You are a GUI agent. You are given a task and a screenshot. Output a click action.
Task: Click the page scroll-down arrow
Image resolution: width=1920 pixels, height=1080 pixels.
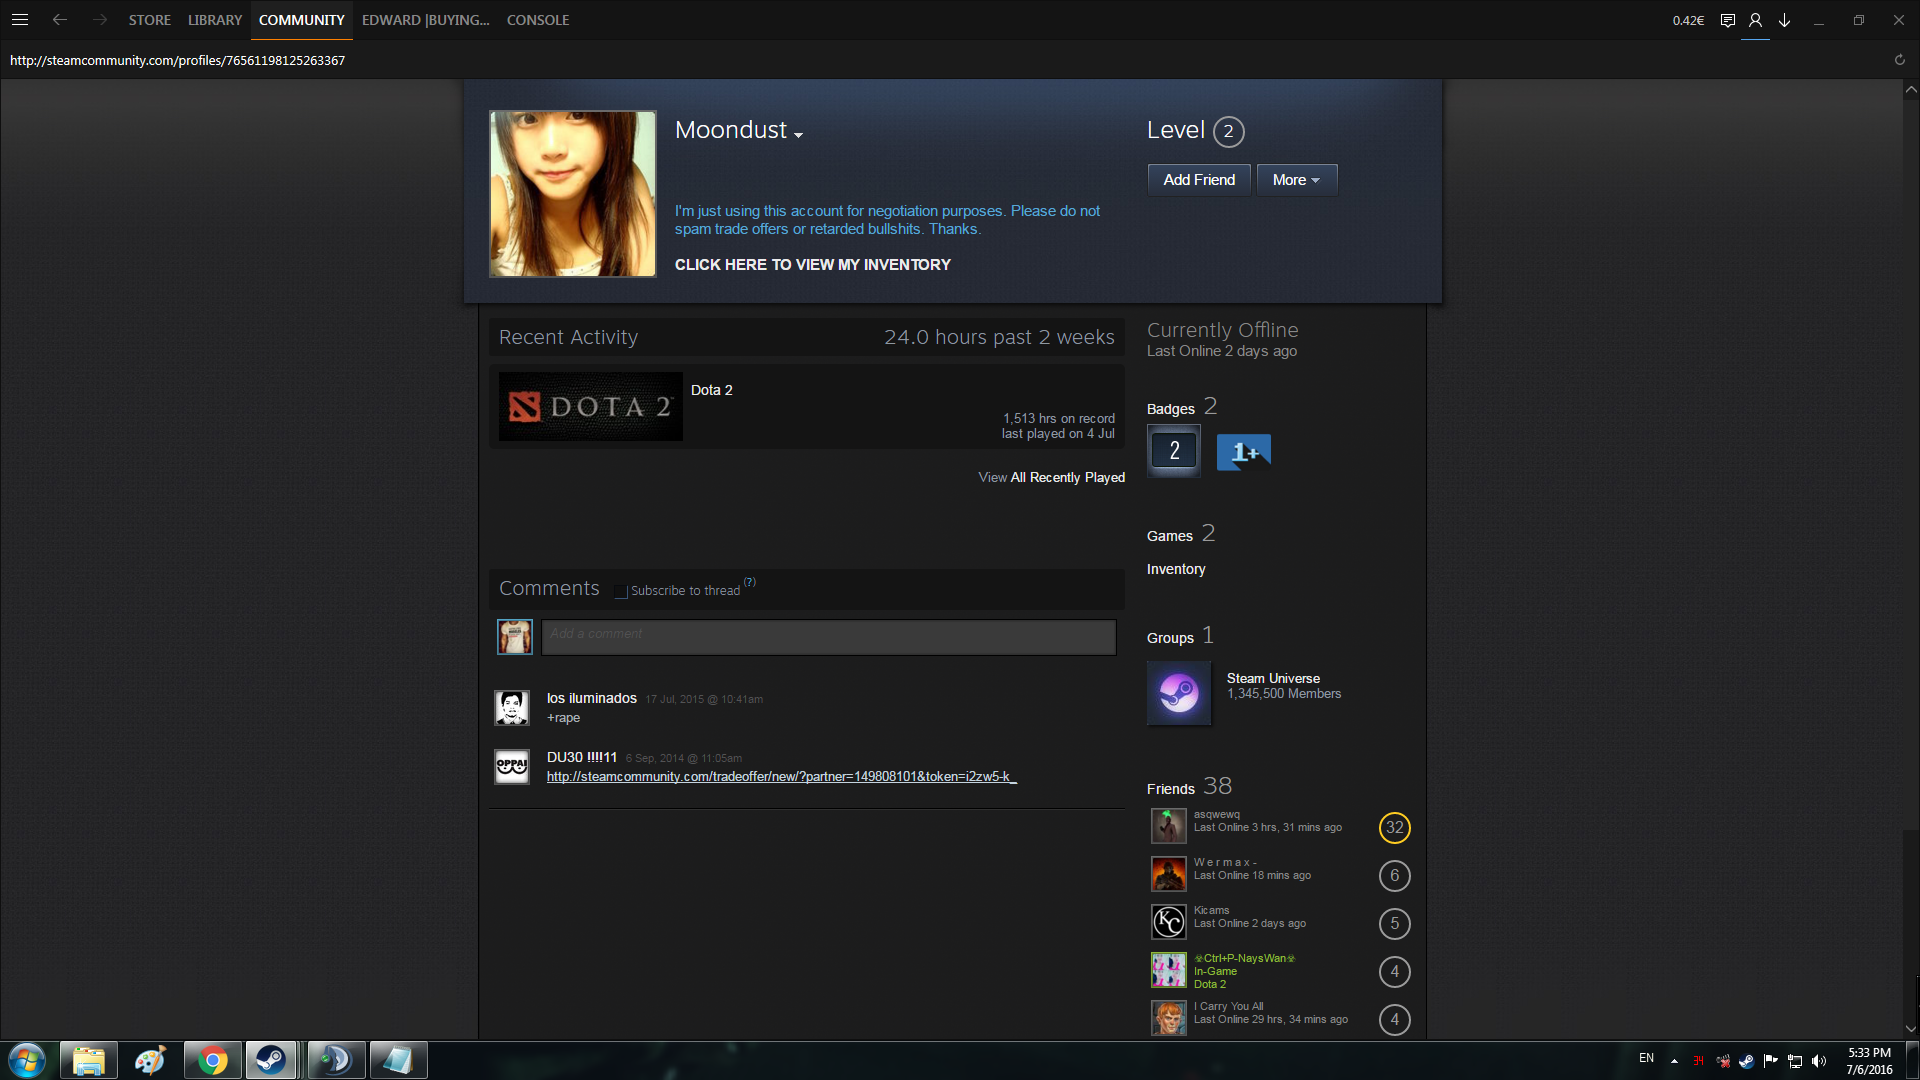(x=1910, y=1028)
